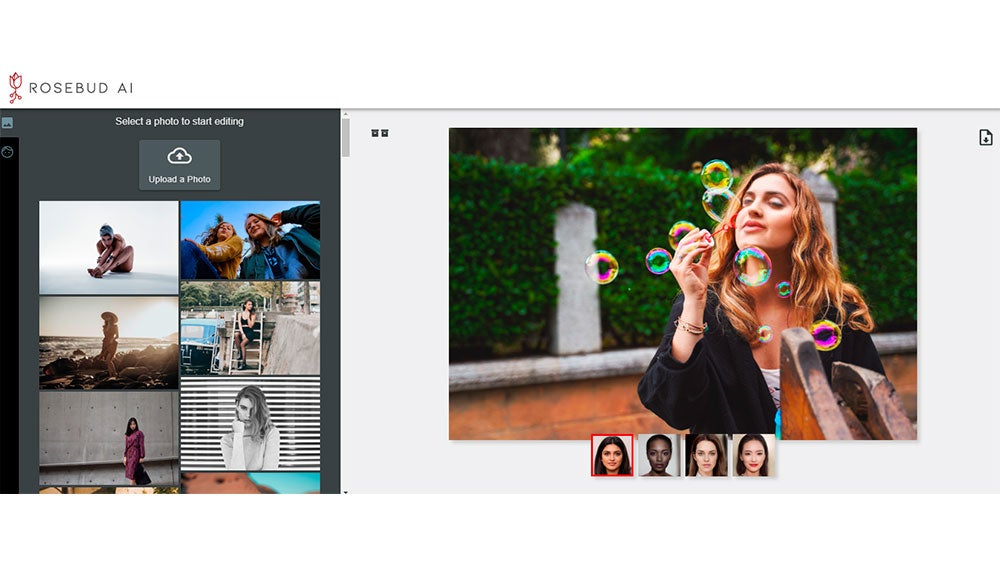This screenshot has width=1000, height=567.
Task: Select the red-bordered first face thumbnail
Action: pos(612,455)
